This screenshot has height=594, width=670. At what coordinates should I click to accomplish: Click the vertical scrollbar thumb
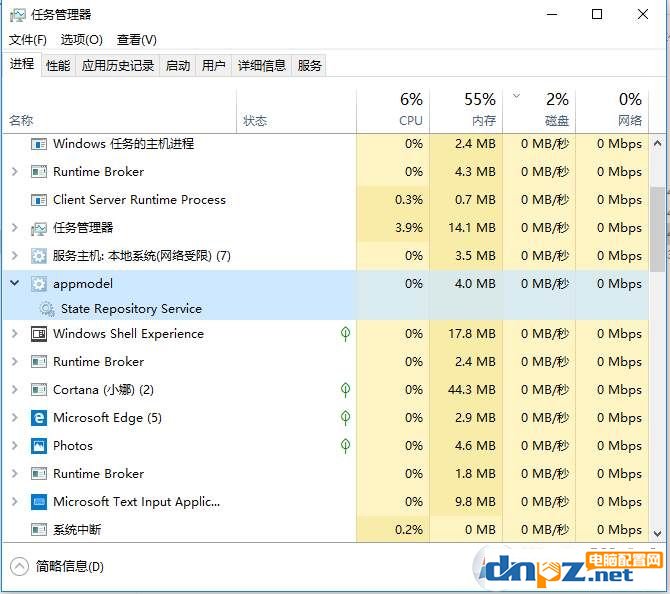658,229
